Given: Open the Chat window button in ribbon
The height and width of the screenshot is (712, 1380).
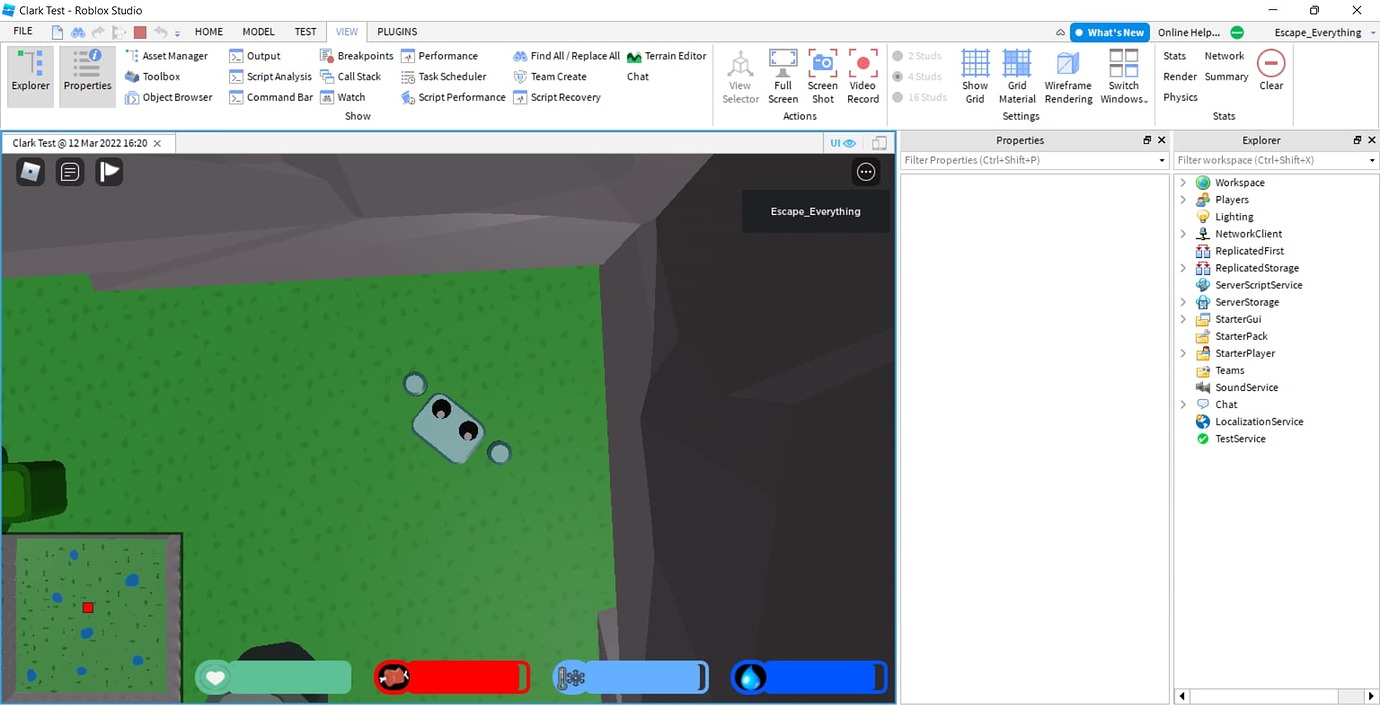Looking at the screenshot, I should point(638,76).
